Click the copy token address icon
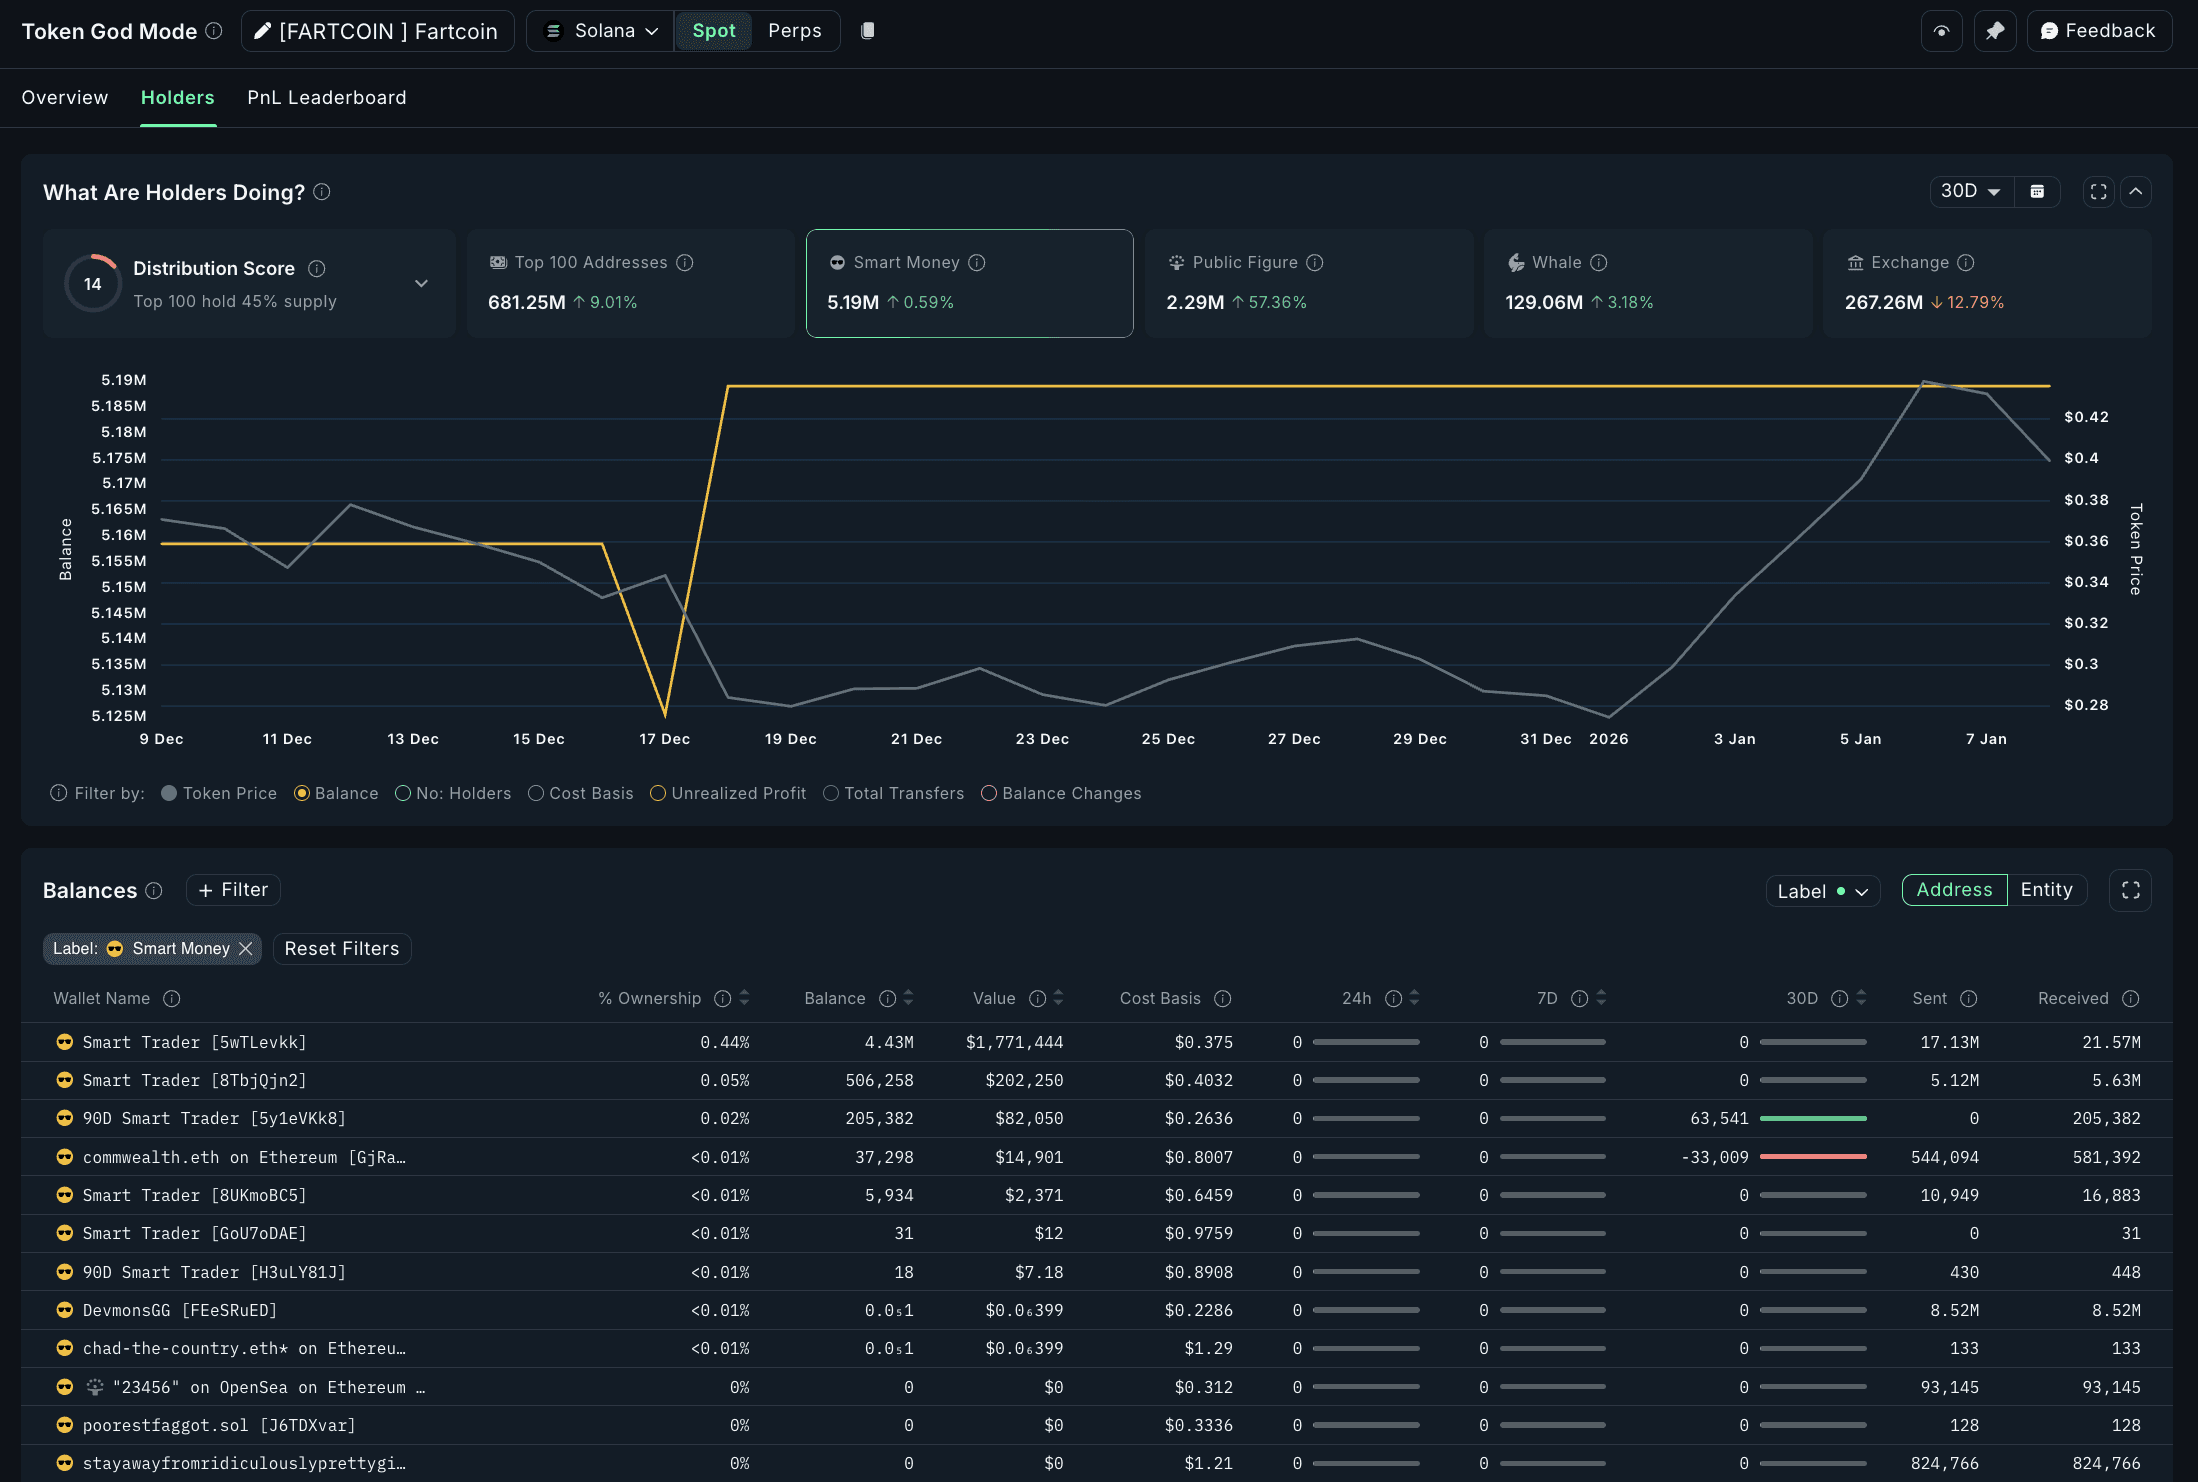The width and height of the screenshot is (2198, 1482). tap(868, 31)
